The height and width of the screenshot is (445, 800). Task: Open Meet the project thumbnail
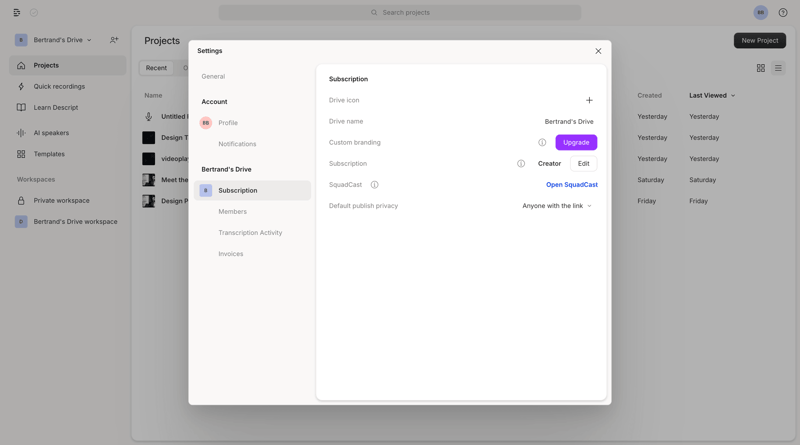tap(148, 180)
